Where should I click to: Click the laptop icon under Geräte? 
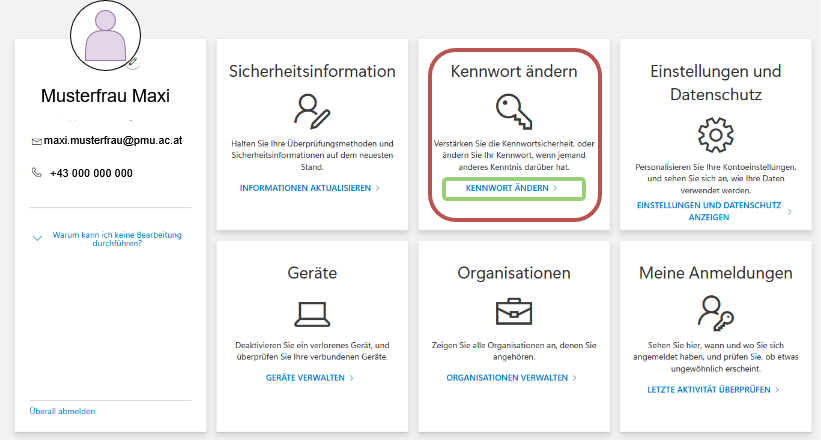(x=311, y=313)
